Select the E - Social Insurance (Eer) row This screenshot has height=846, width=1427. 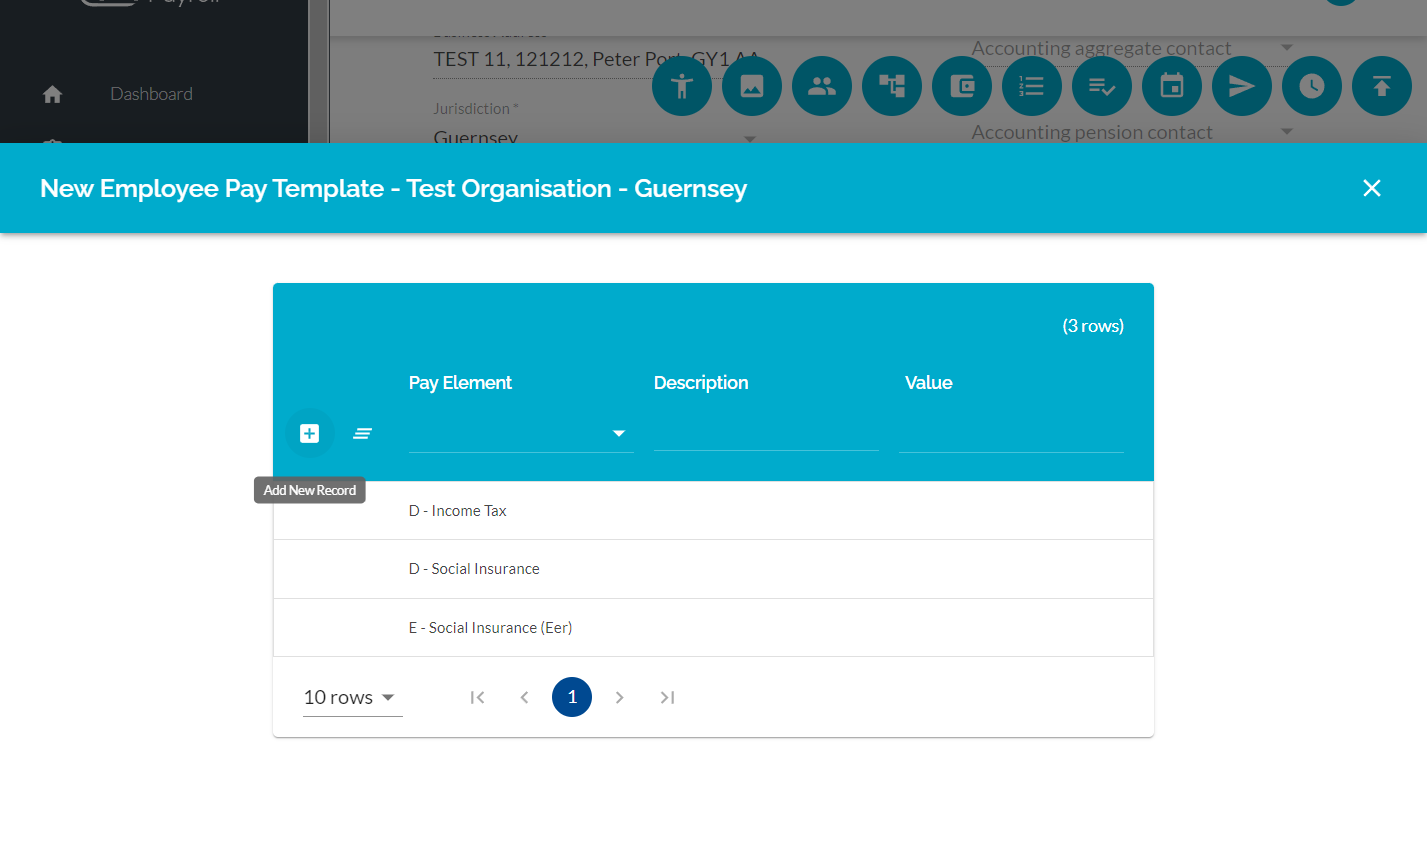[x=713, y=628]
